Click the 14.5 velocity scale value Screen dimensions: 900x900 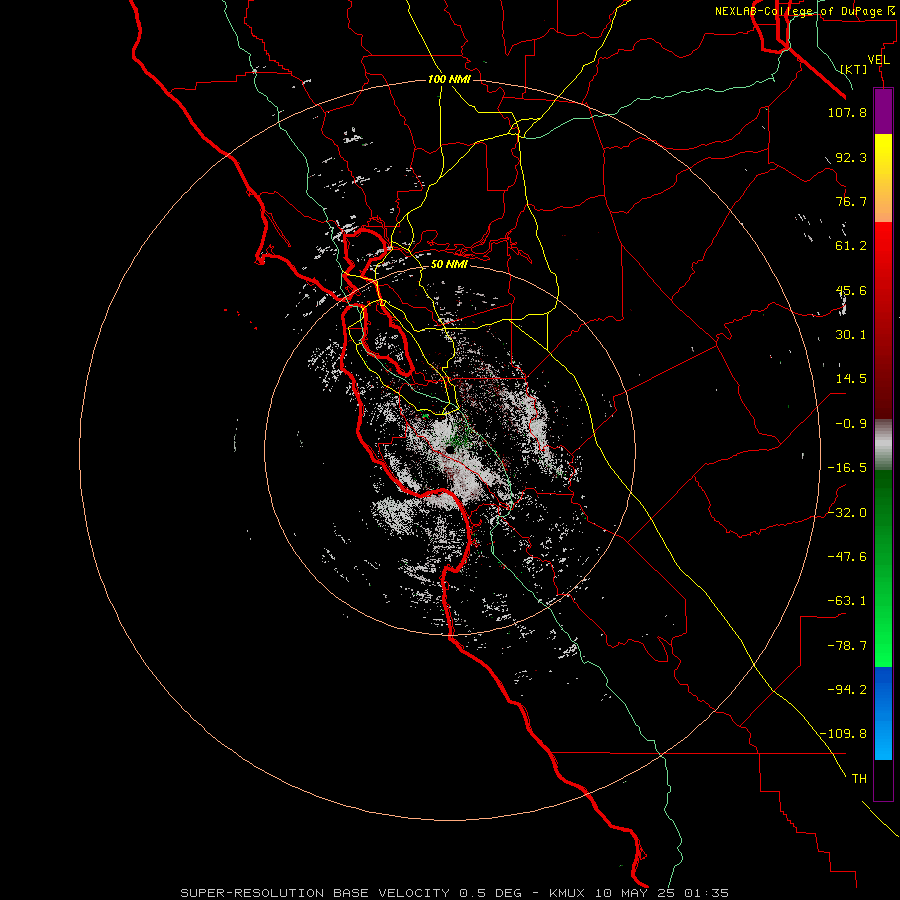tap(851, 379)
